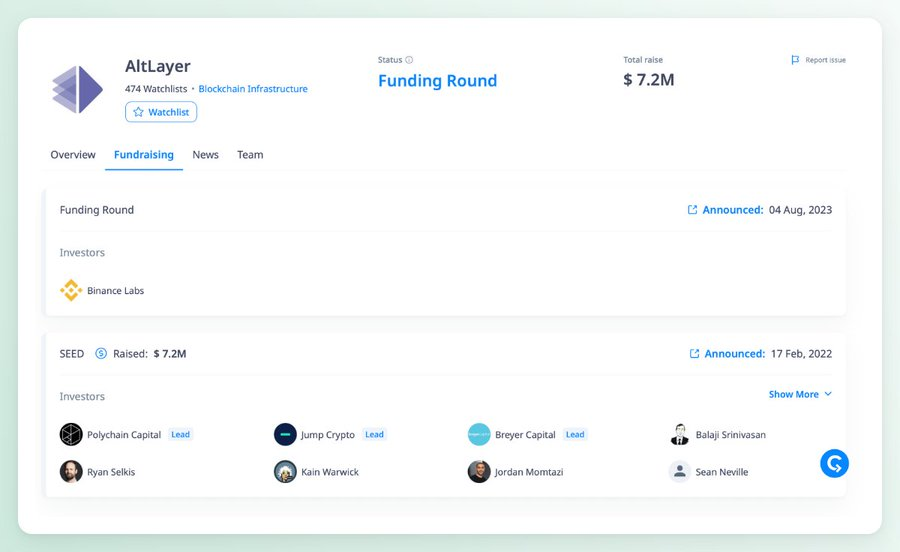Viewport: 900px width, 552px height.
Task: Open the SEED round Announced link
Action: point(734,354)
